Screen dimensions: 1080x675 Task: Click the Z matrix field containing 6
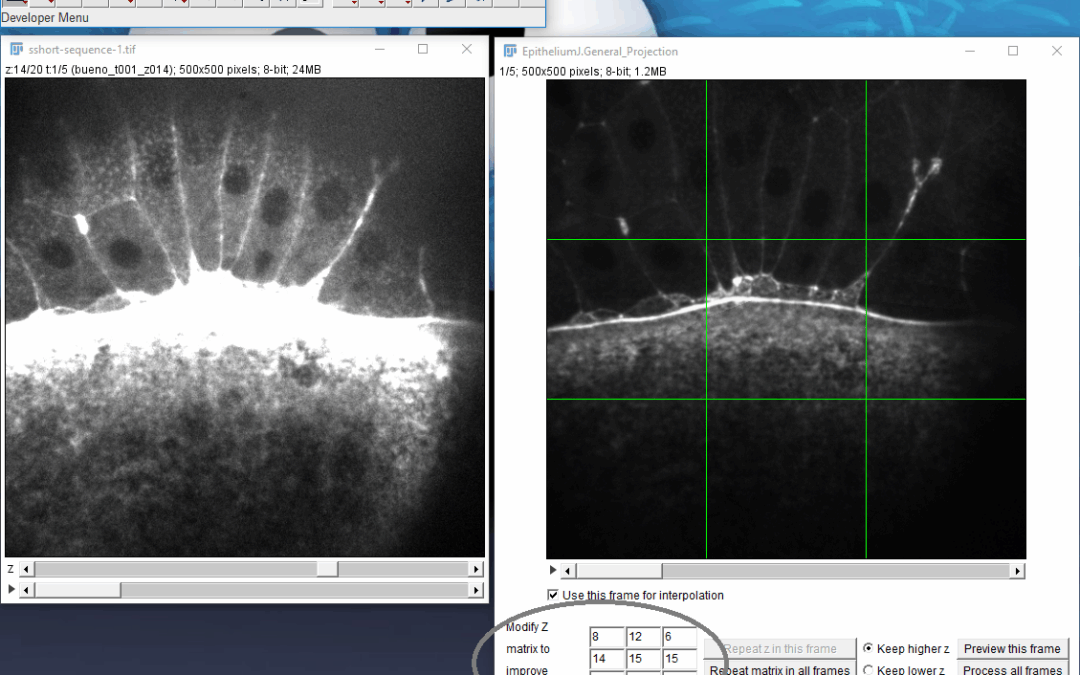tap(680, 636)
